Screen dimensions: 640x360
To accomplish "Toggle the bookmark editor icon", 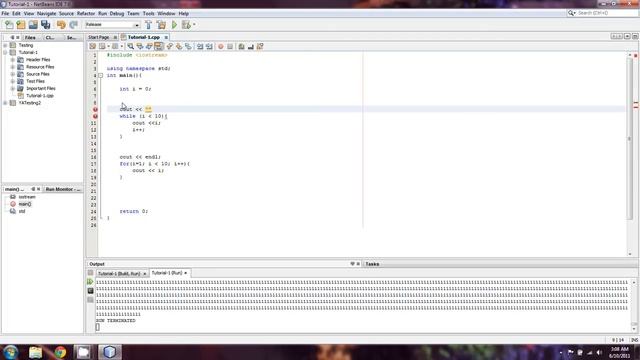I will click(x=188, y=47).
